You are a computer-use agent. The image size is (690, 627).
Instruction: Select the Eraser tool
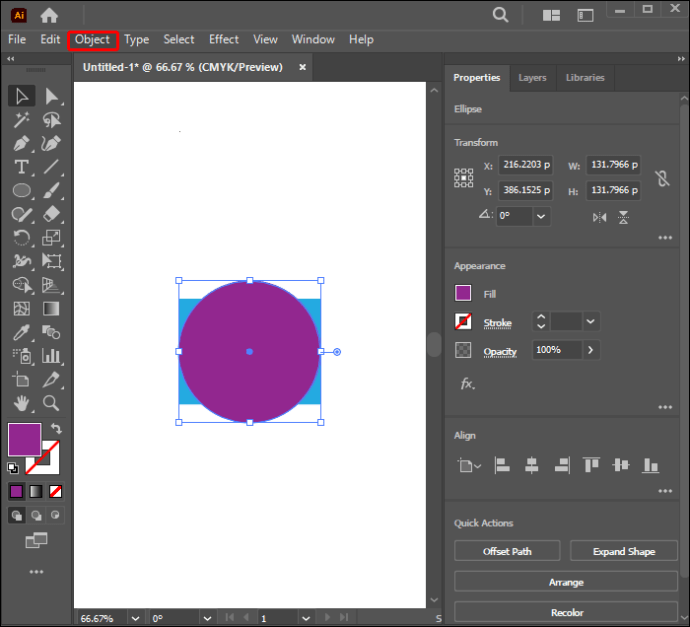[51, 214]
